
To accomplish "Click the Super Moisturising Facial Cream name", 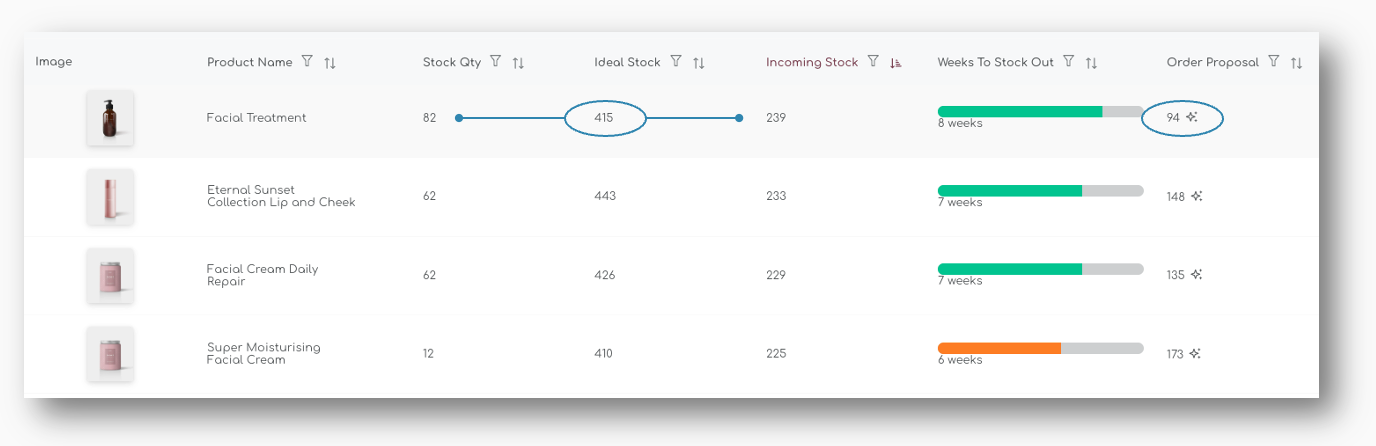I will [x=263, y=354].
